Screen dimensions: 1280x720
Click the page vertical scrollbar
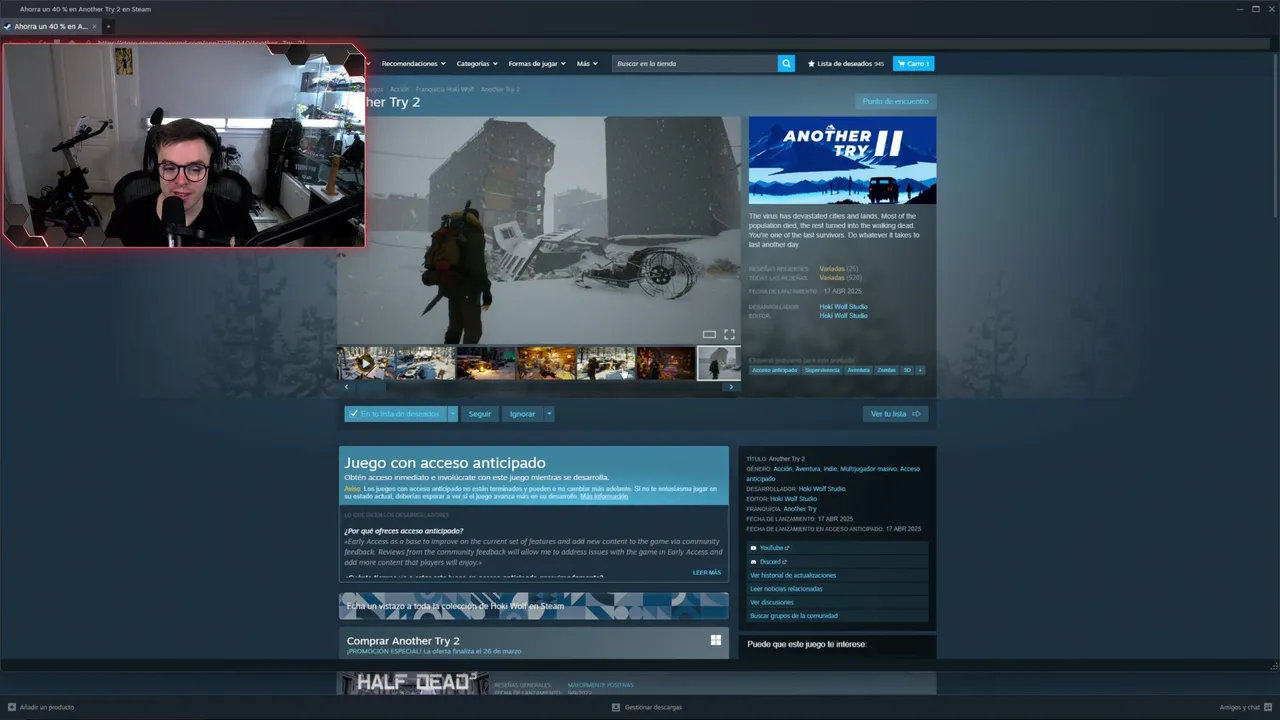(x=1275, y=135)
